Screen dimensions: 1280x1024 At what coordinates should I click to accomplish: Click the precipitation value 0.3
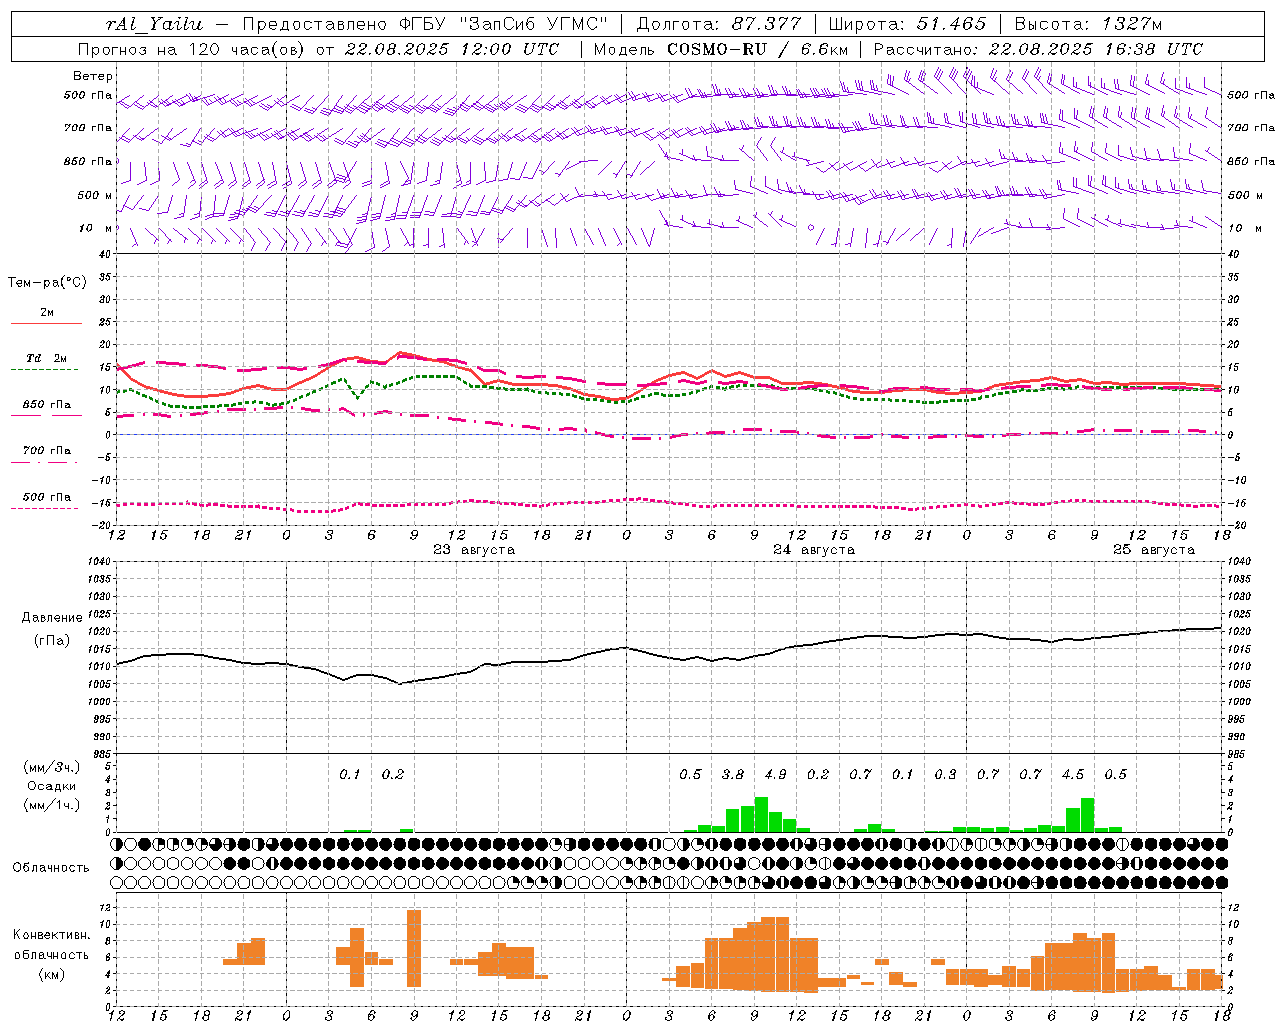[x=945, y=774]
